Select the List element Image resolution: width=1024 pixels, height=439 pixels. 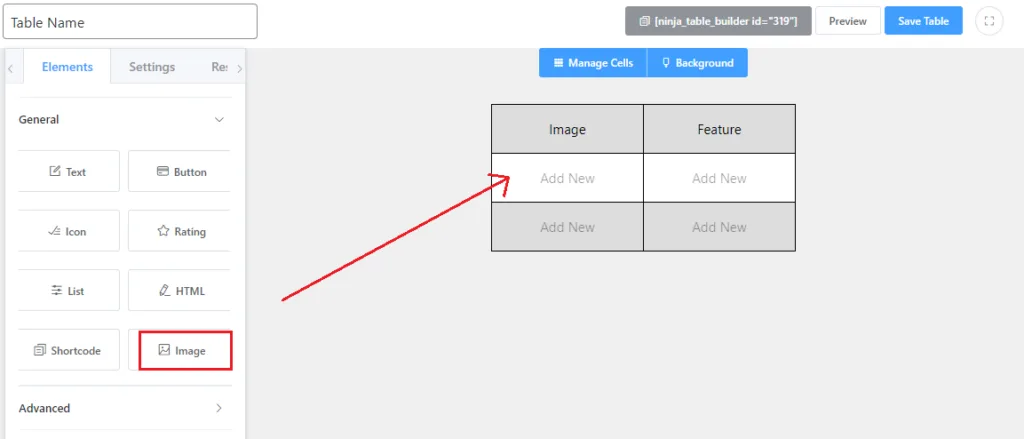pos(68,290)
